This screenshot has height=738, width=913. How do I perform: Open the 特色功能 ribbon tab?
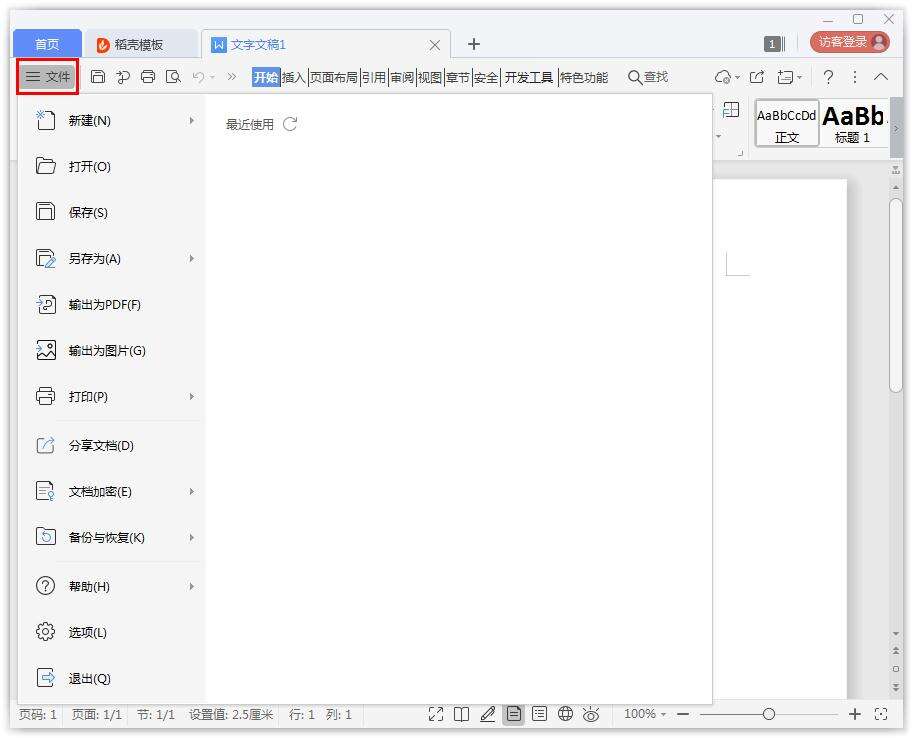click(x=584, y=77)
